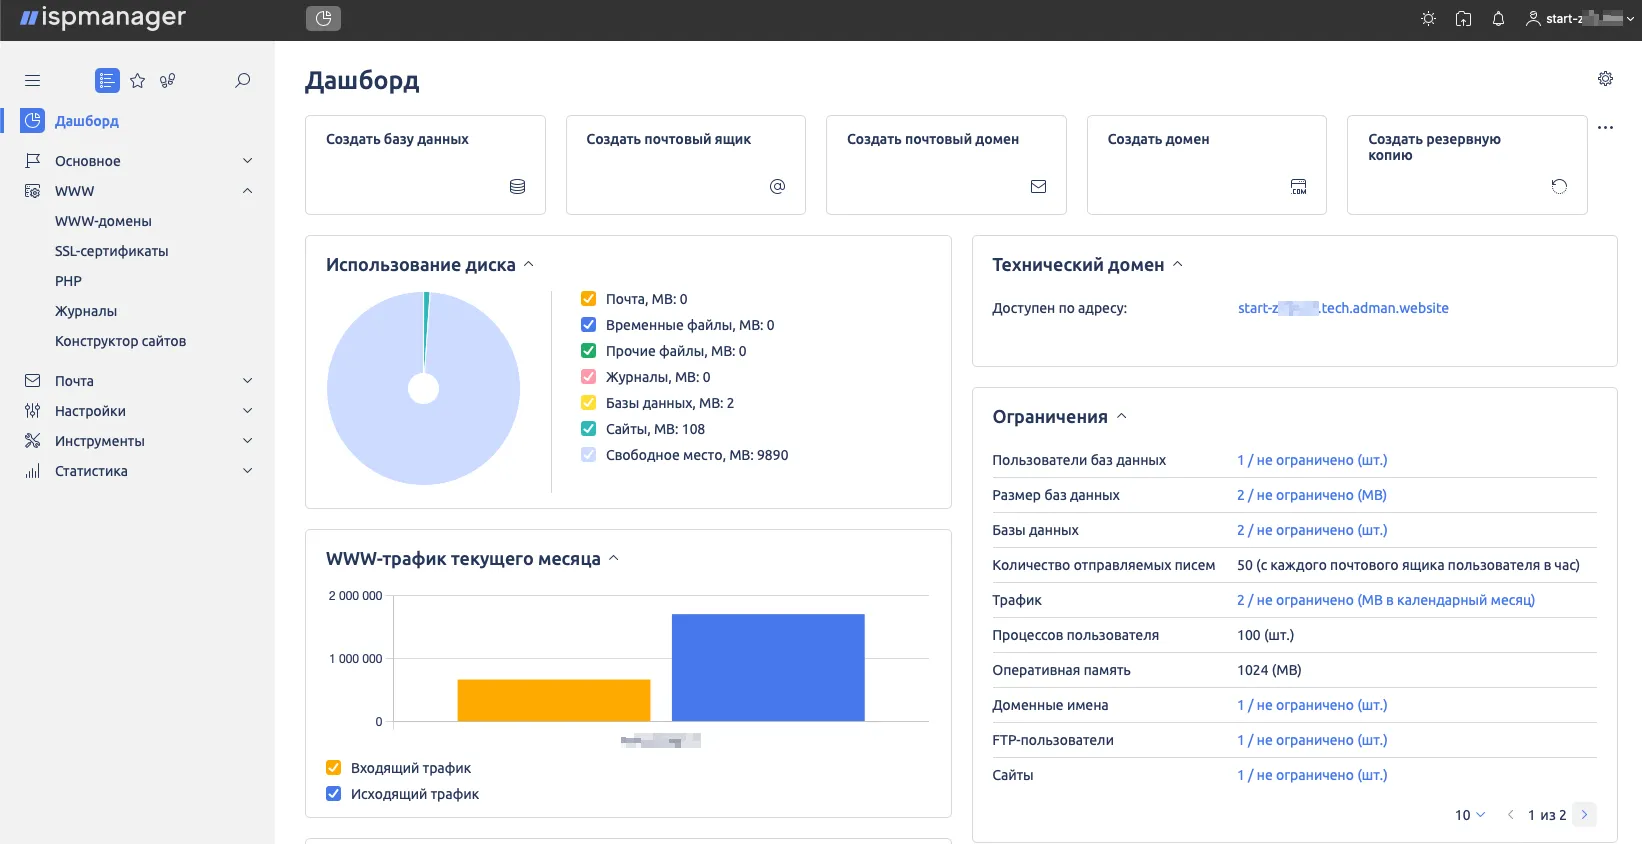The width and height of the screenshot is (1642, 844).
Task: Click the orange incoming traffic bar
Action: pyautogui.click(x=554, y=700)
